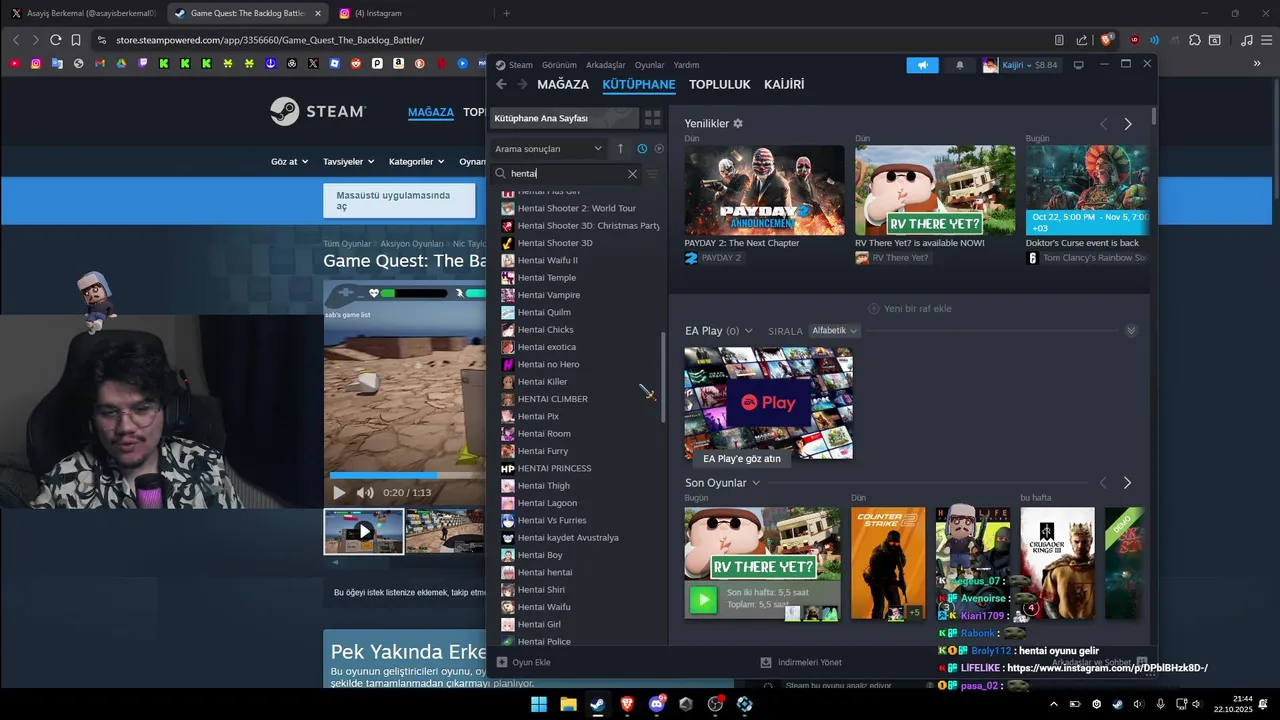Expand Kategoriler menu on Steam webpage
This screenshot has width=1280, height=720.
click(416, 161)
